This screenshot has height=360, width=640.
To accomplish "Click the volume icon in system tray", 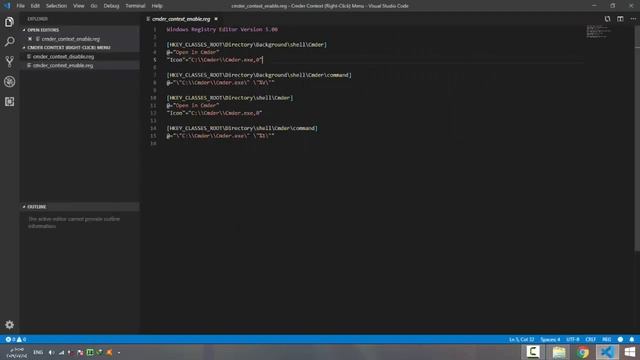I will (x=51, y=352).
